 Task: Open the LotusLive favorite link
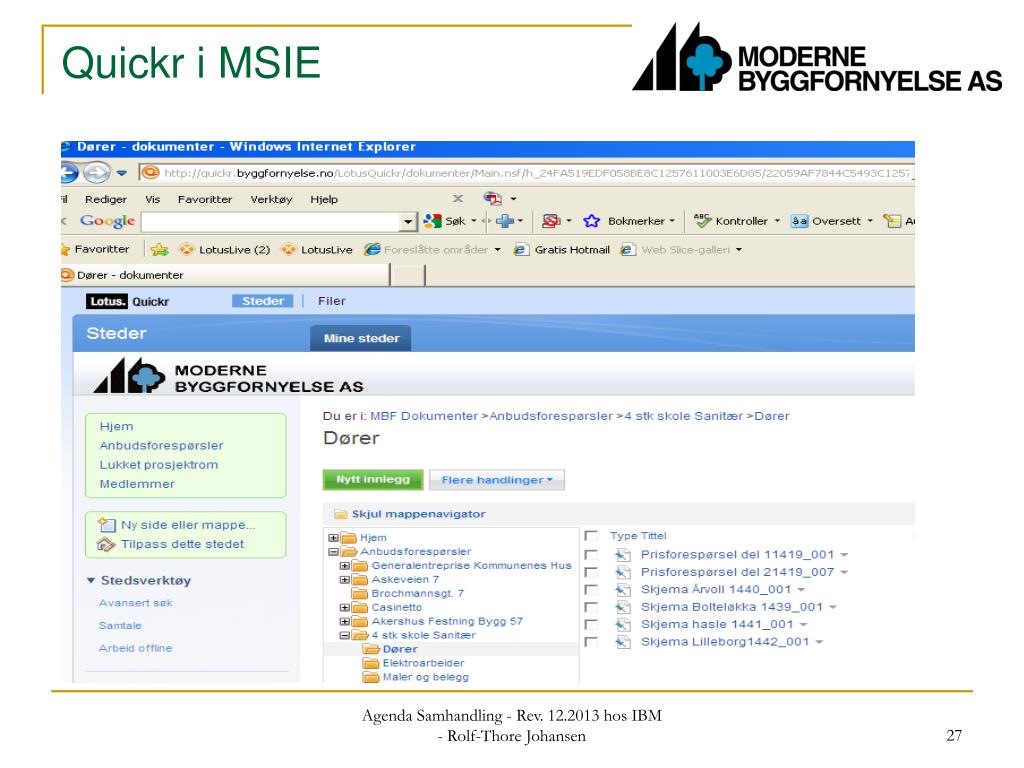[x=317, y=249]
